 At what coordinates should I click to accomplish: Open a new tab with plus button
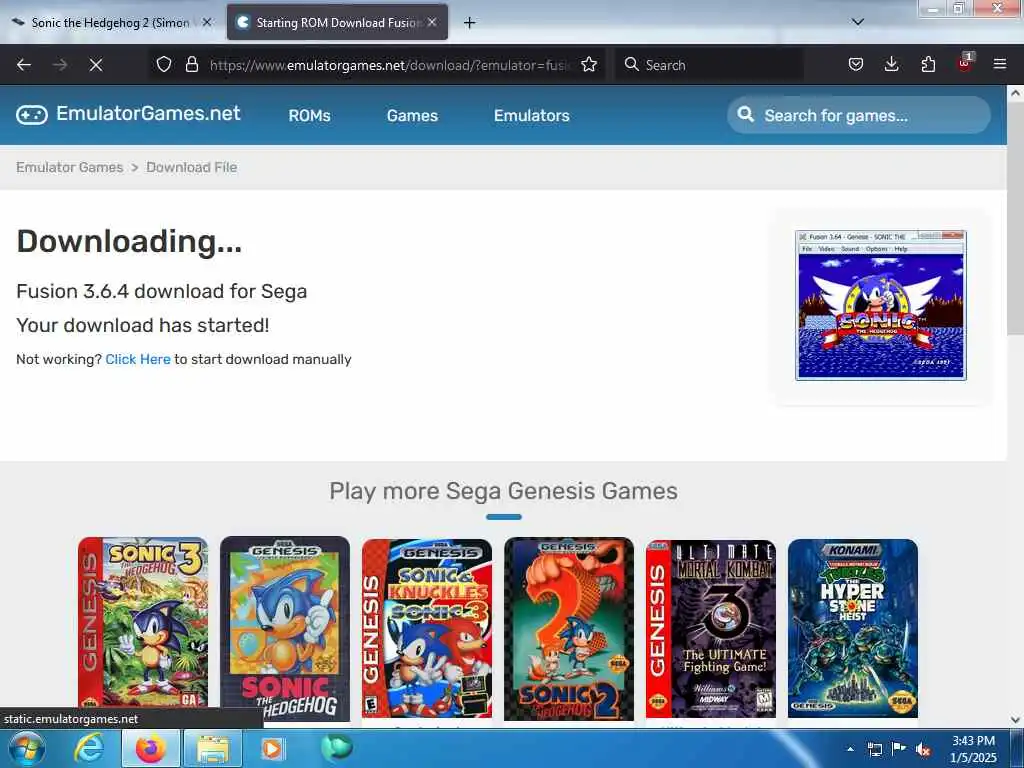(470, 23)
